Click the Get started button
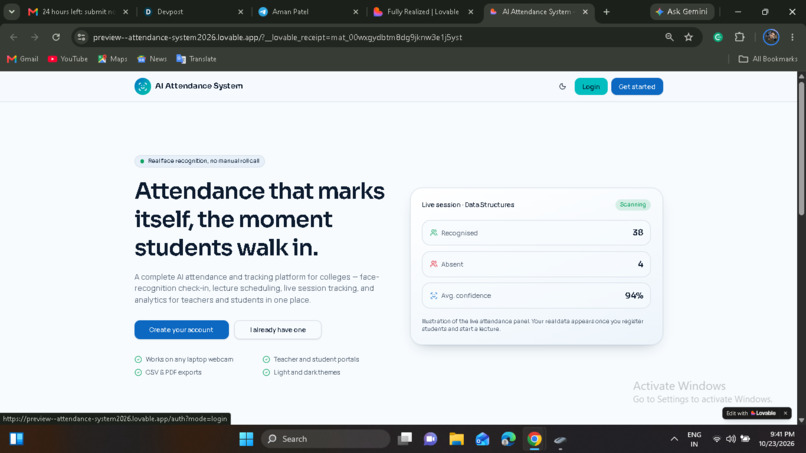 (637, 86)
